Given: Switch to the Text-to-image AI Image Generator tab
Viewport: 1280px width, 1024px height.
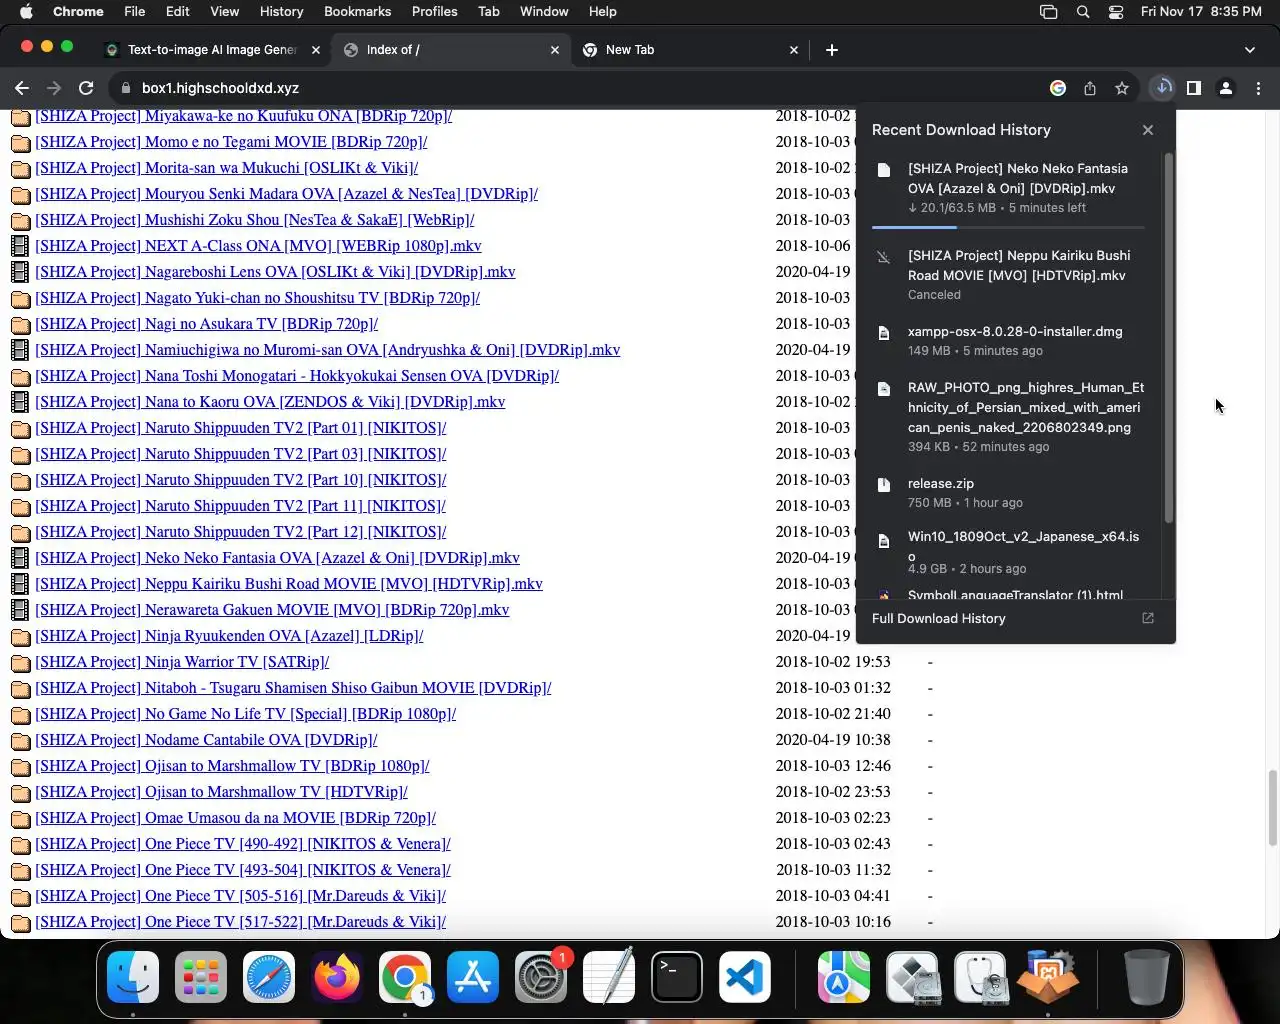Looking at the screenshot, I should pos(211,49).
